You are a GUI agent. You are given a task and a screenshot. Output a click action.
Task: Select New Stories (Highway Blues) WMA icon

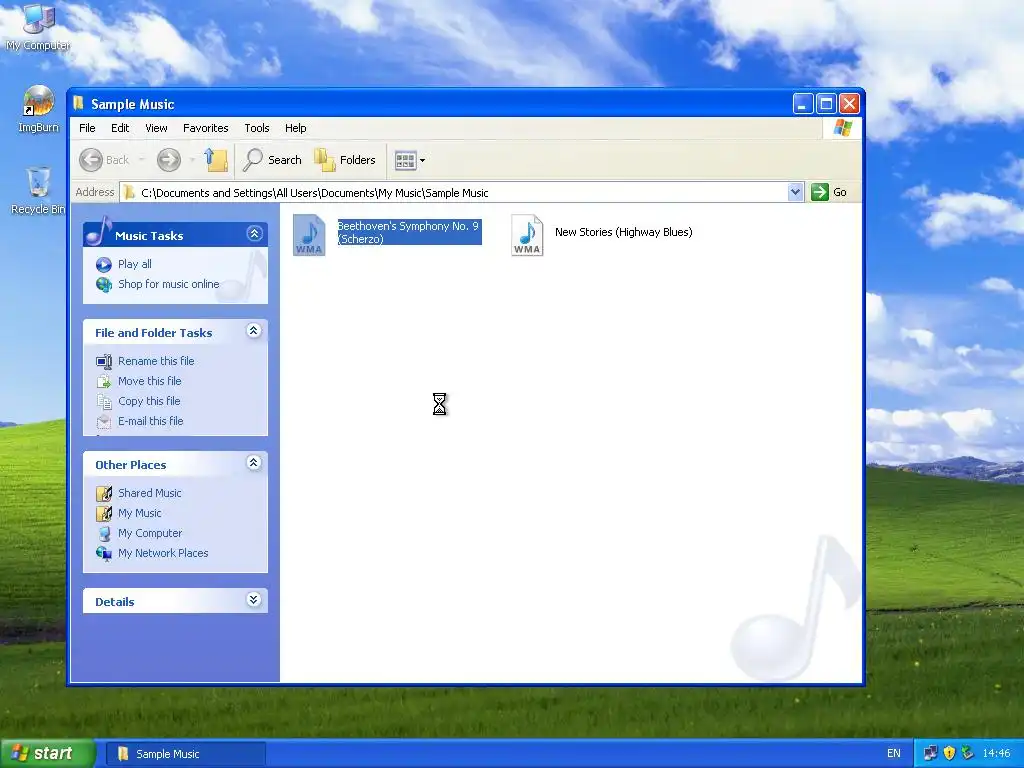click(x=527, y=234)
